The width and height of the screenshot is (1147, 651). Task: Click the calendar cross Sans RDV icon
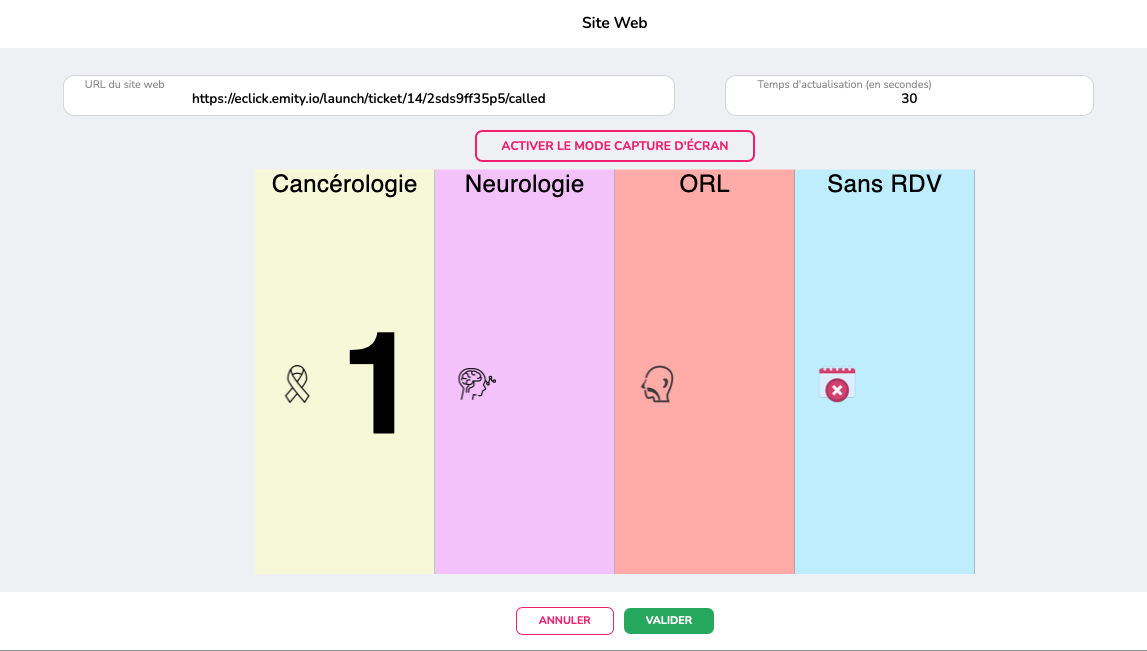[837, 384]
